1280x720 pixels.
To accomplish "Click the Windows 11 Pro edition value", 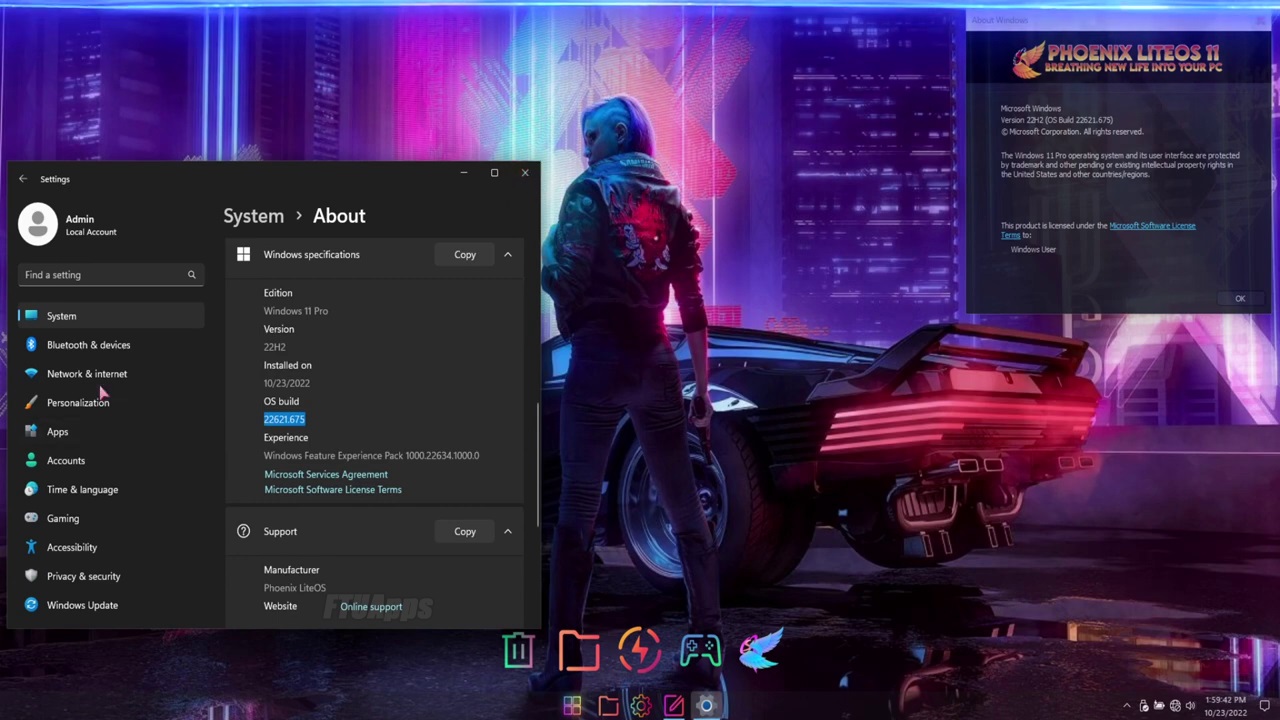I will [296, 311].
